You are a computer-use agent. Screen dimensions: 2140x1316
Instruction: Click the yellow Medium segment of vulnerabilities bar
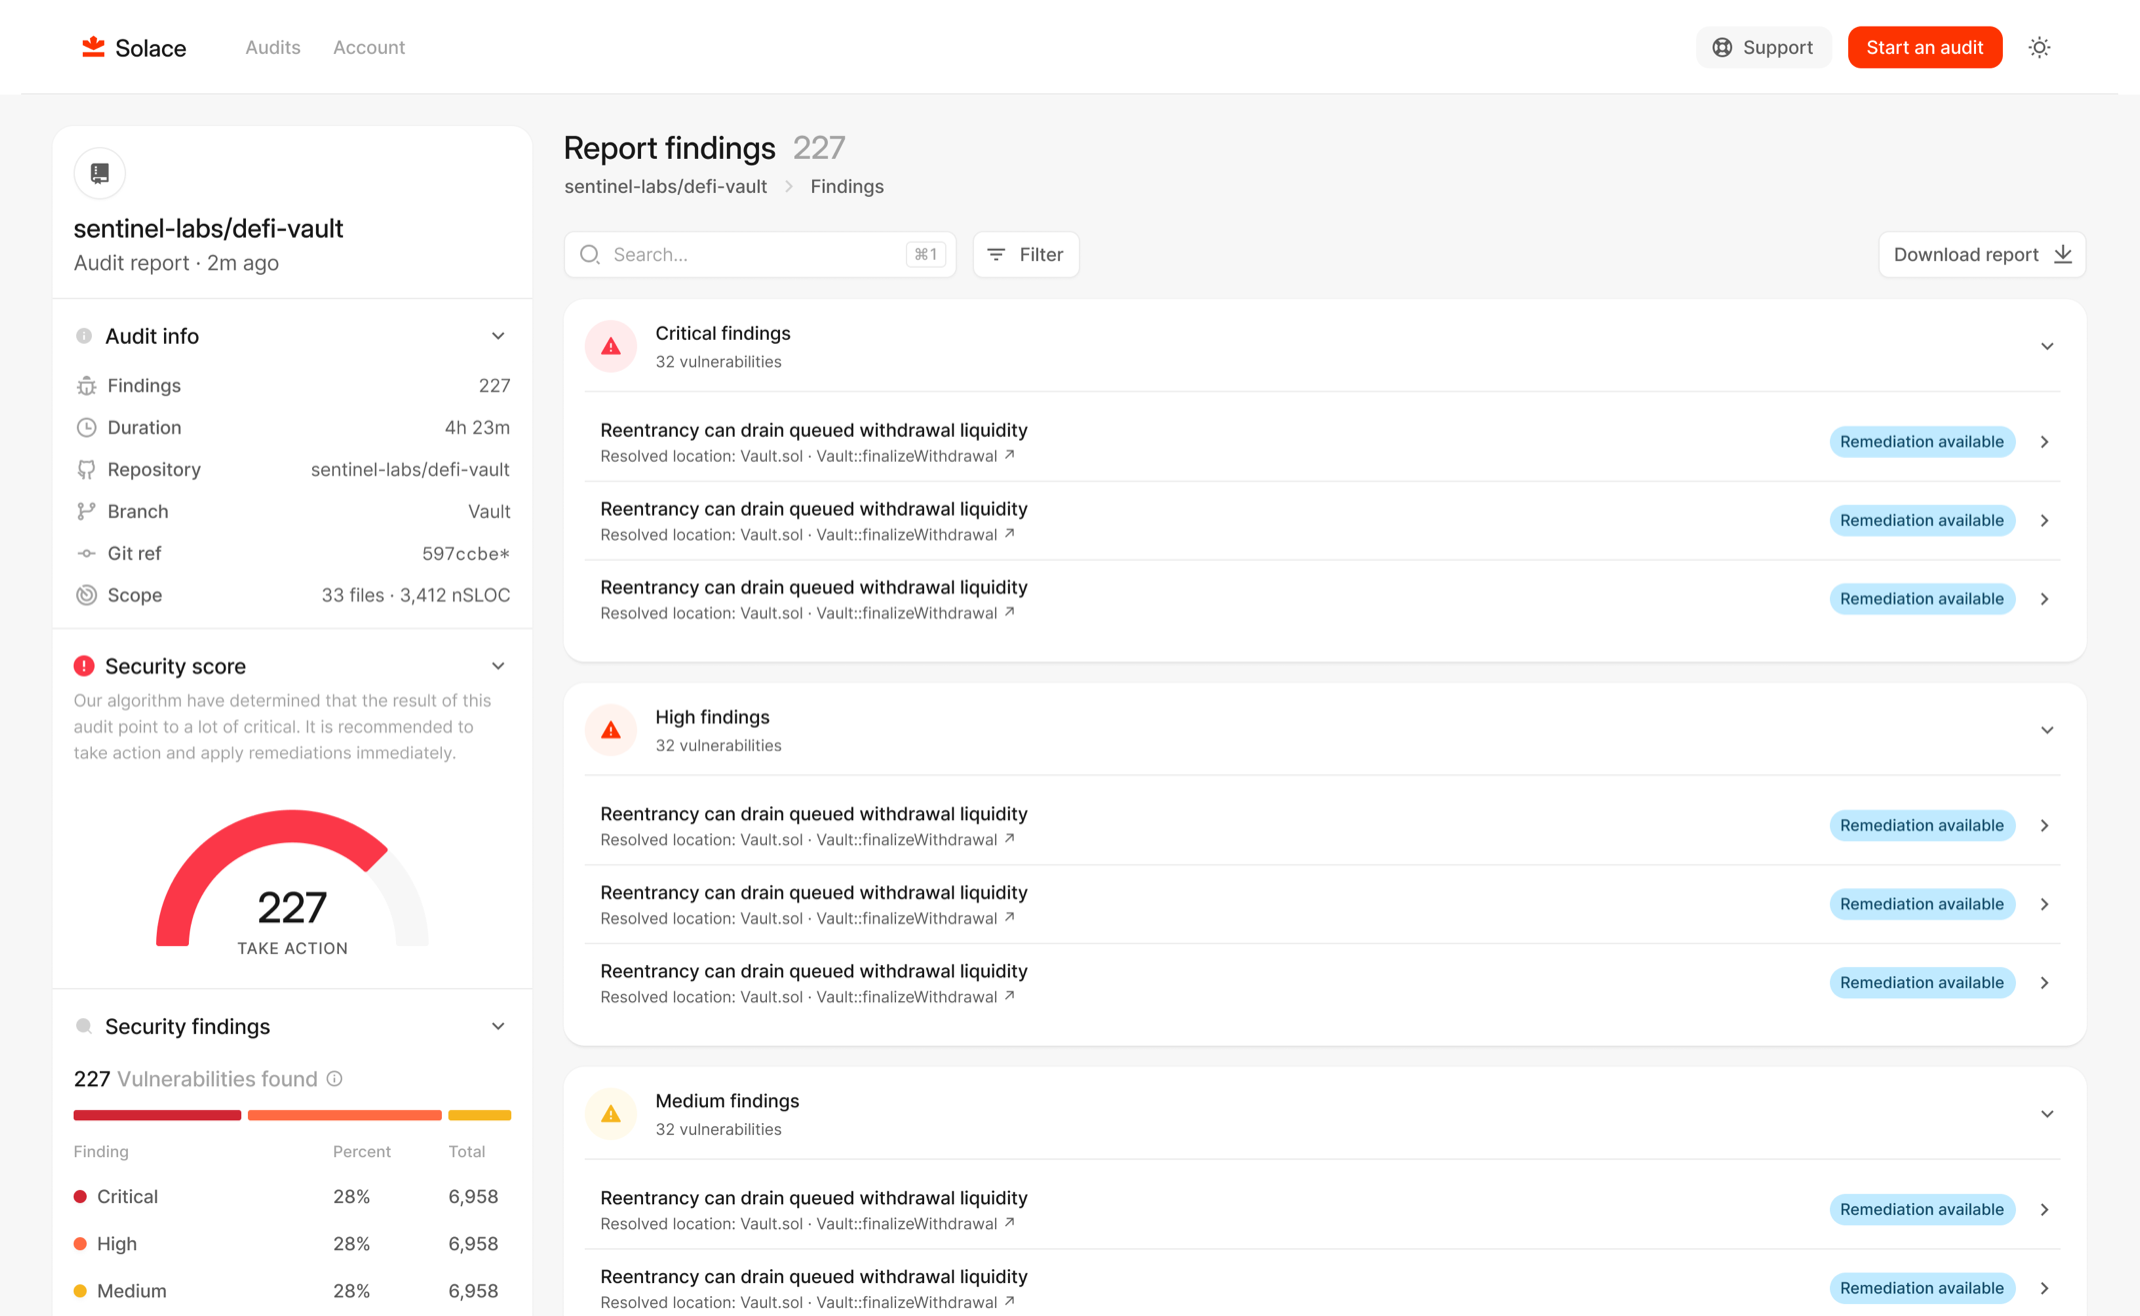coord(480,1115)
